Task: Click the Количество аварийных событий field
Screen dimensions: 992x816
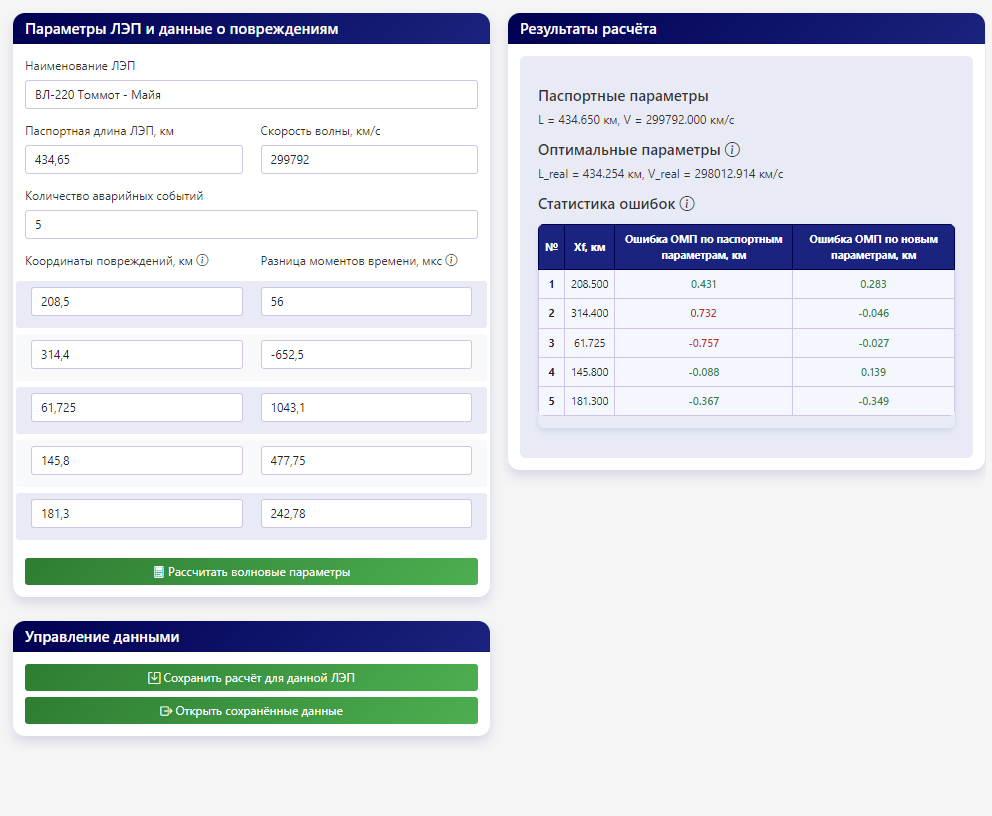Action: 251,225
